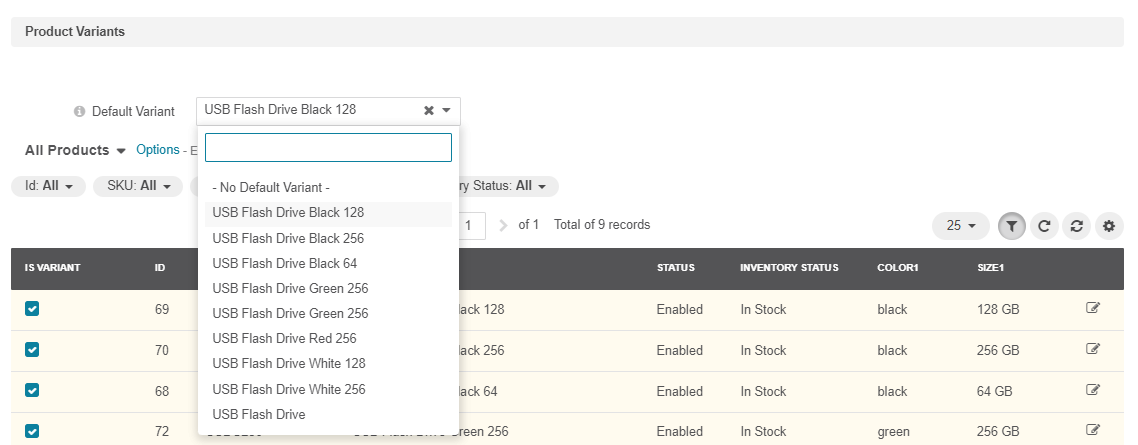Clear the selected default variant with X

click(x=429, y=111)
